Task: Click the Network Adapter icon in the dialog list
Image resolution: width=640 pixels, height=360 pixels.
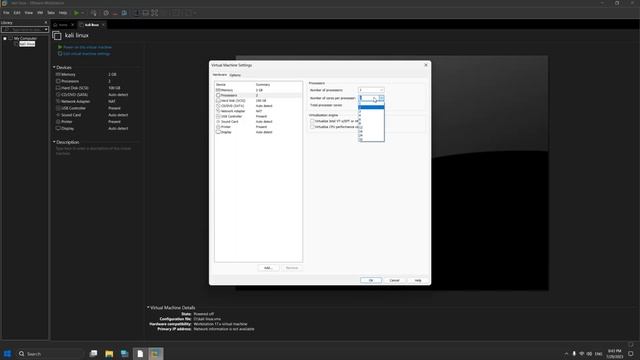Action: [x=218, y=111]
